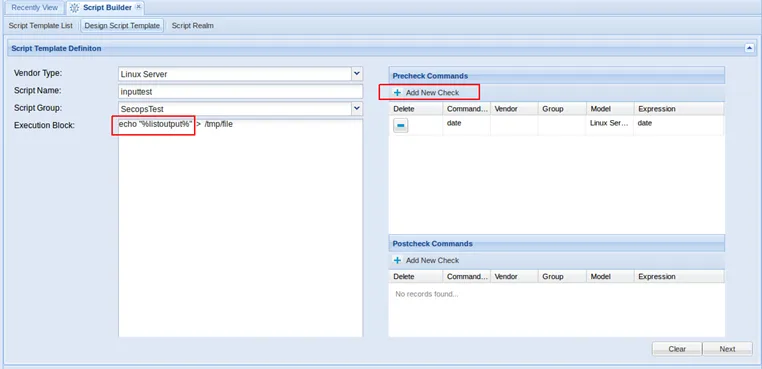The width and height of the screenshot is (762, 369).
Task: Add New Check under Postcheck Commands
Action: pos(426,260)
